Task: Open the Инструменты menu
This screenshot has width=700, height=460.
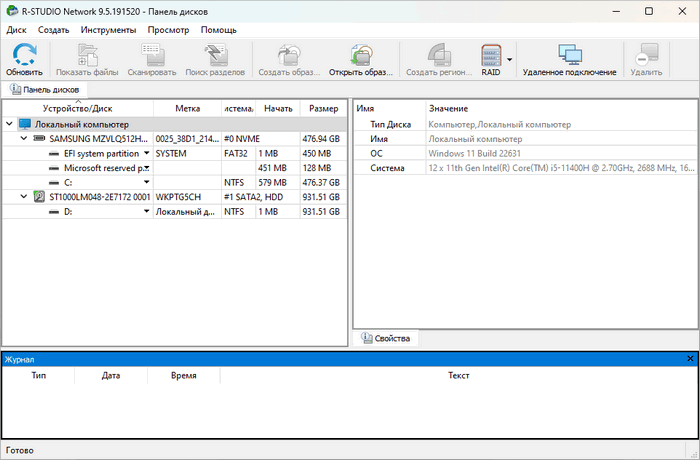Action: [x=109, y=30]
